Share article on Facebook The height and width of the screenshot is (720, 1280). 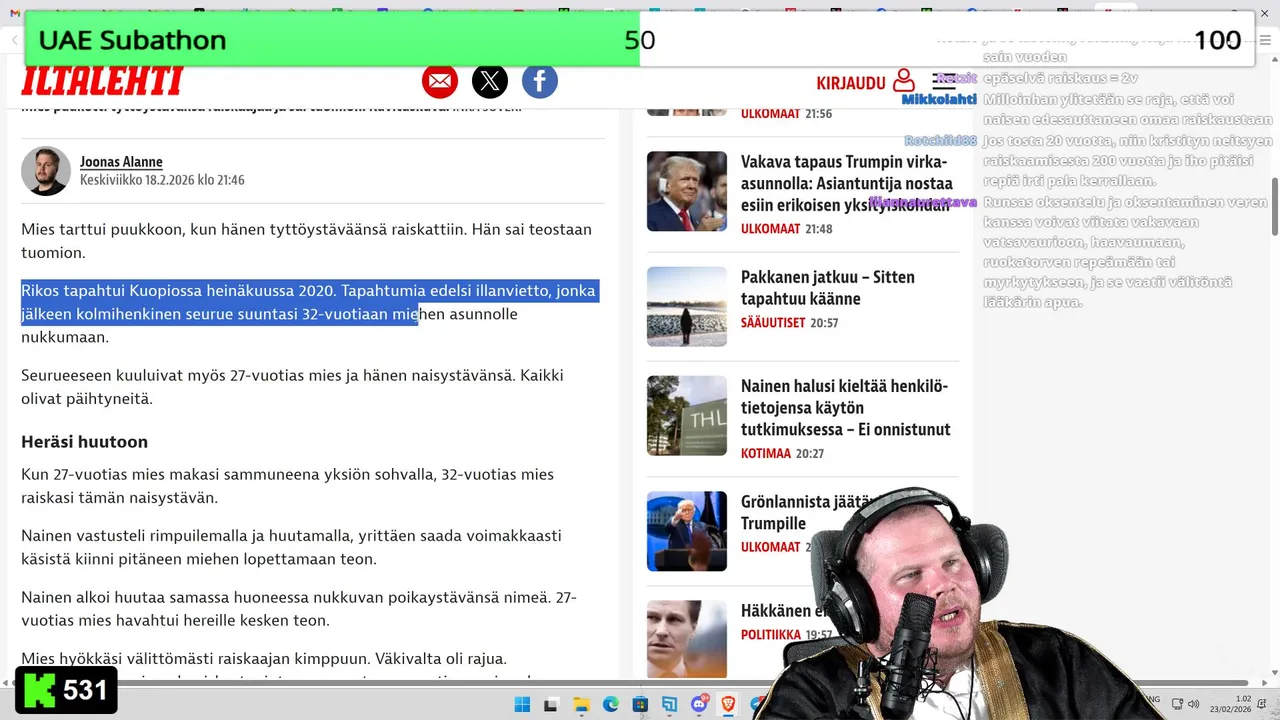click(540, 81)
